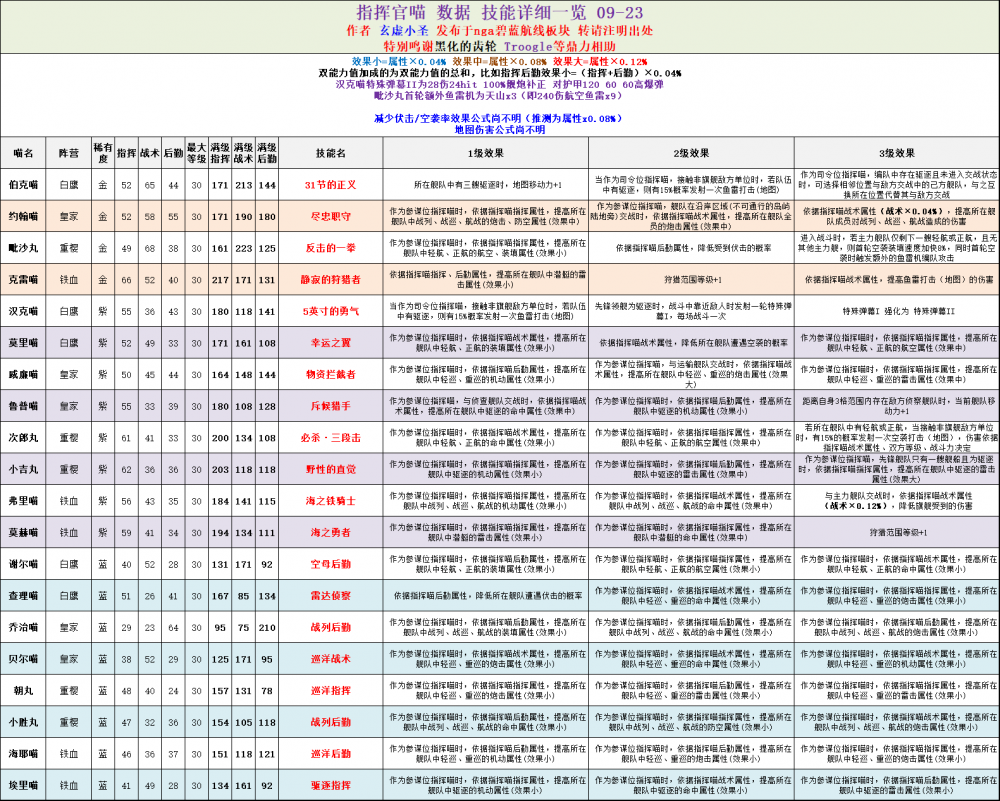This screenshot has height=801, width=1000.
Task: Select the name cell '威廉喵'
Action: 23,375
